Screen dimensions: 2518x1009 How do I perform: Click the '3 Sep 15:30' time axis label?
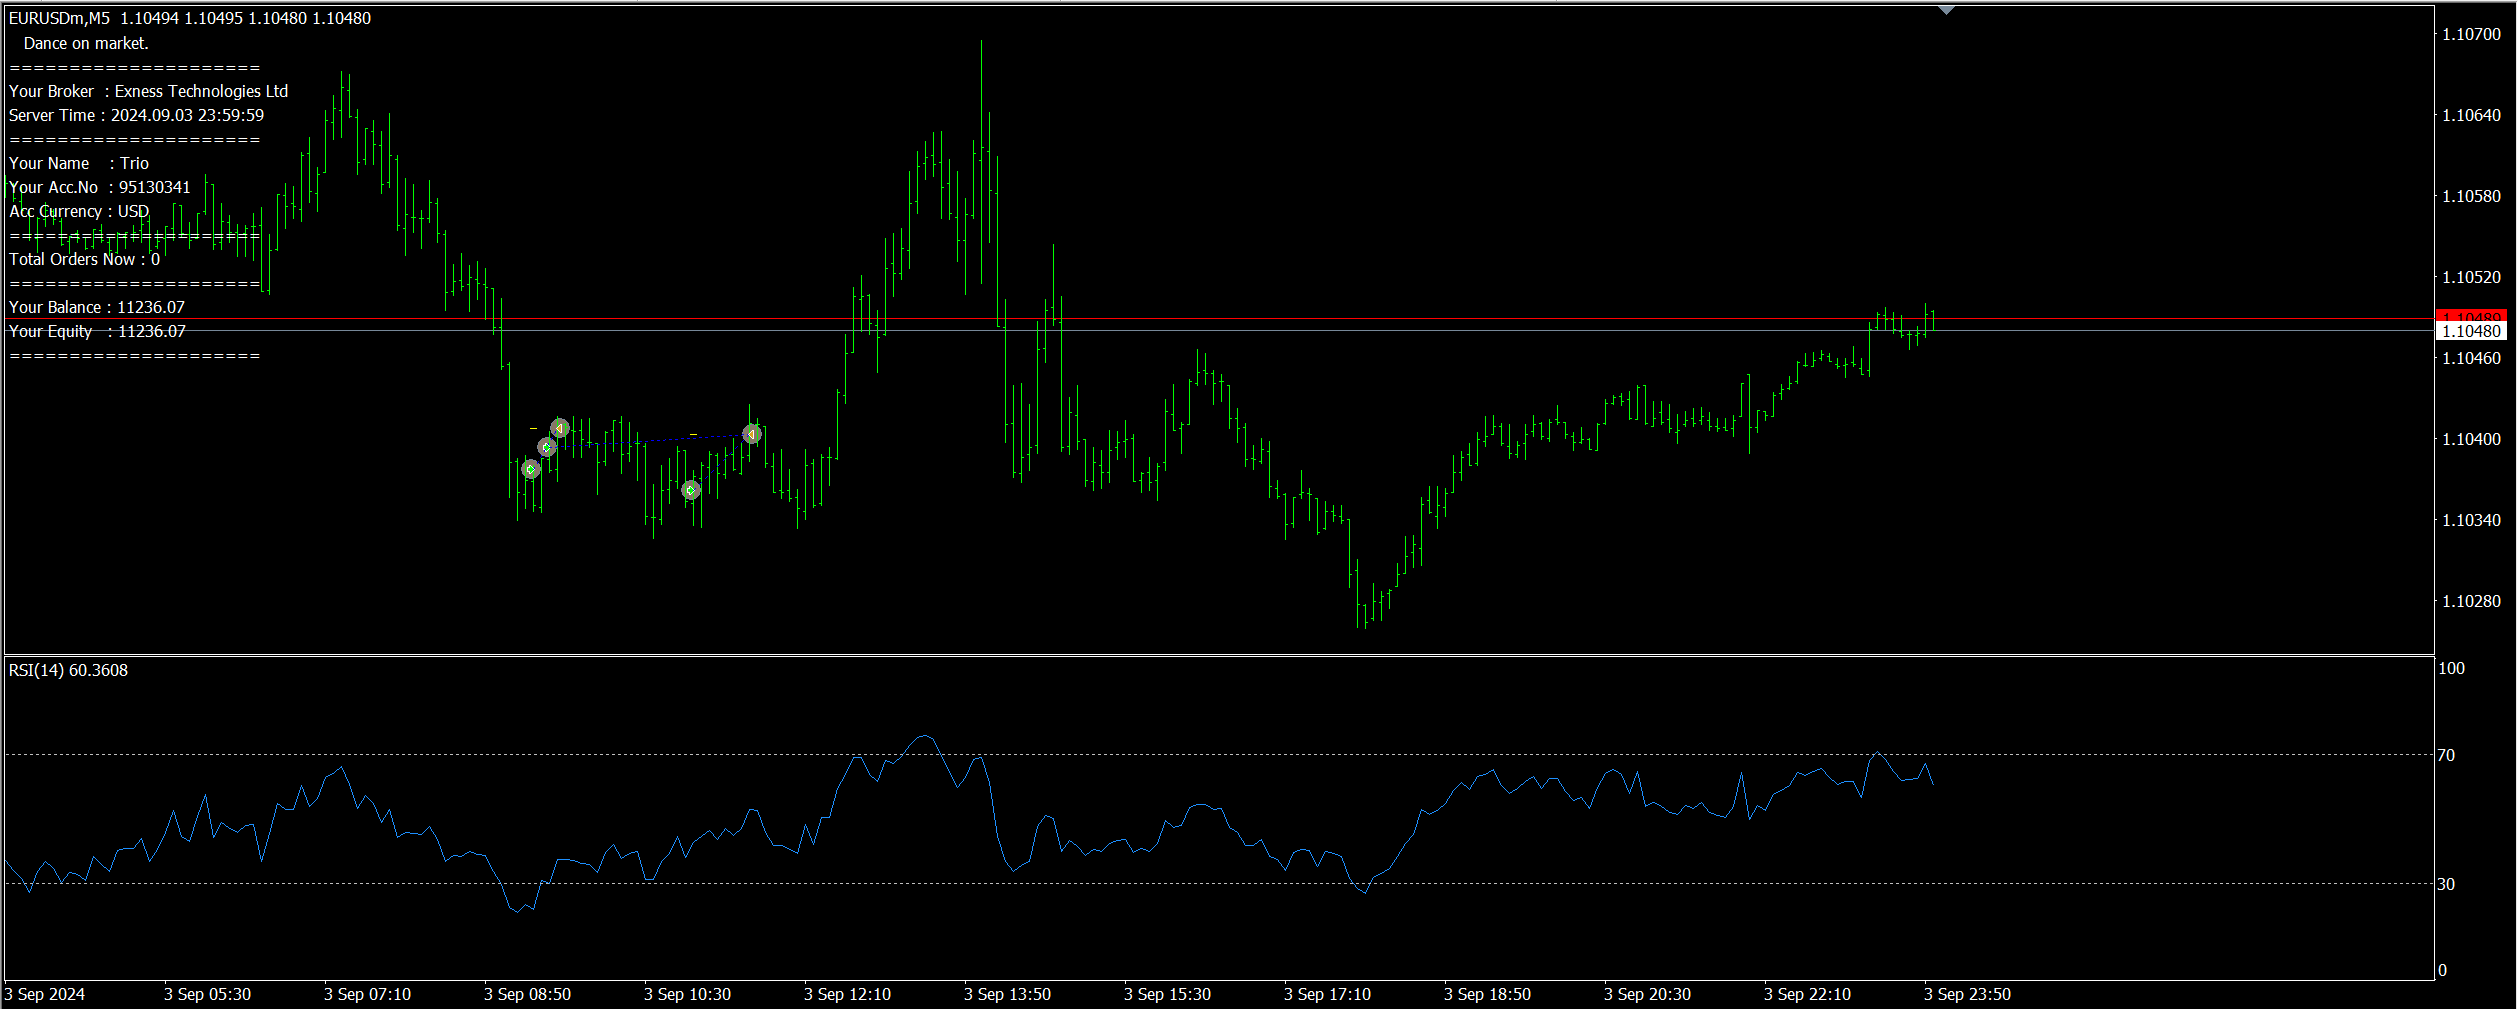1168,994
